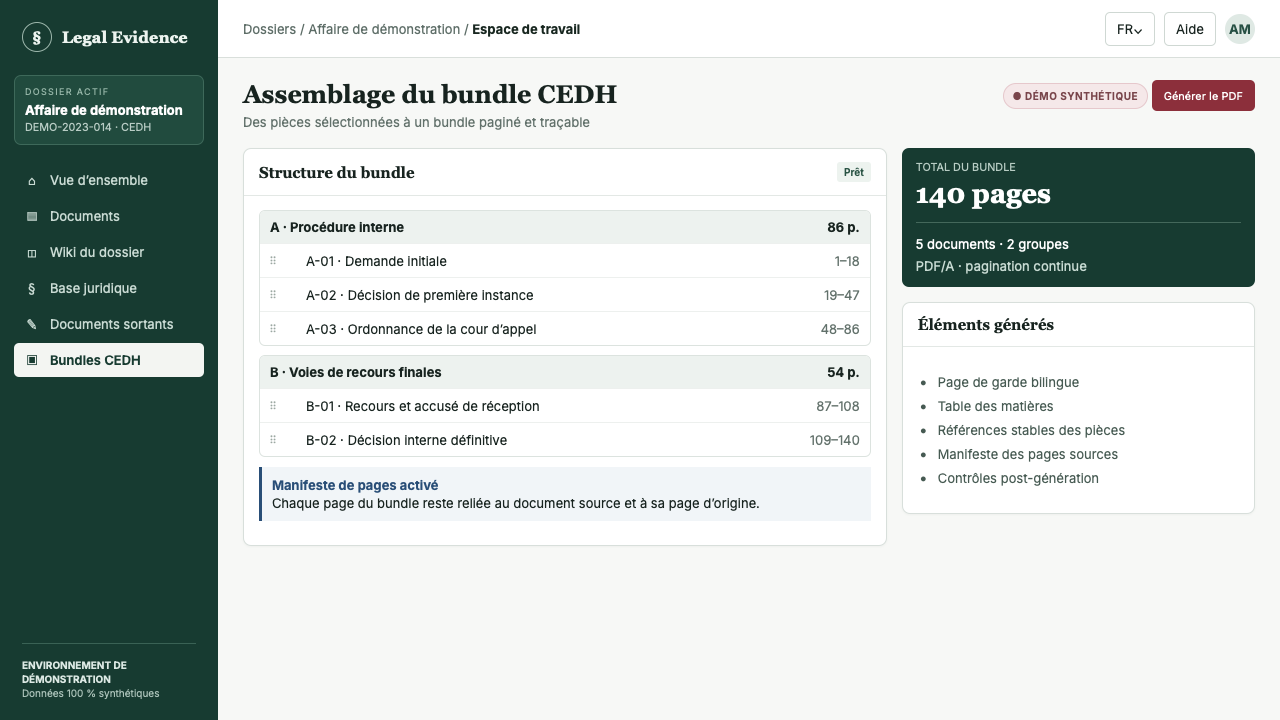Click drag handle for B-02 Décision interne définitive
1280x720 pixels.
point(273,440)
